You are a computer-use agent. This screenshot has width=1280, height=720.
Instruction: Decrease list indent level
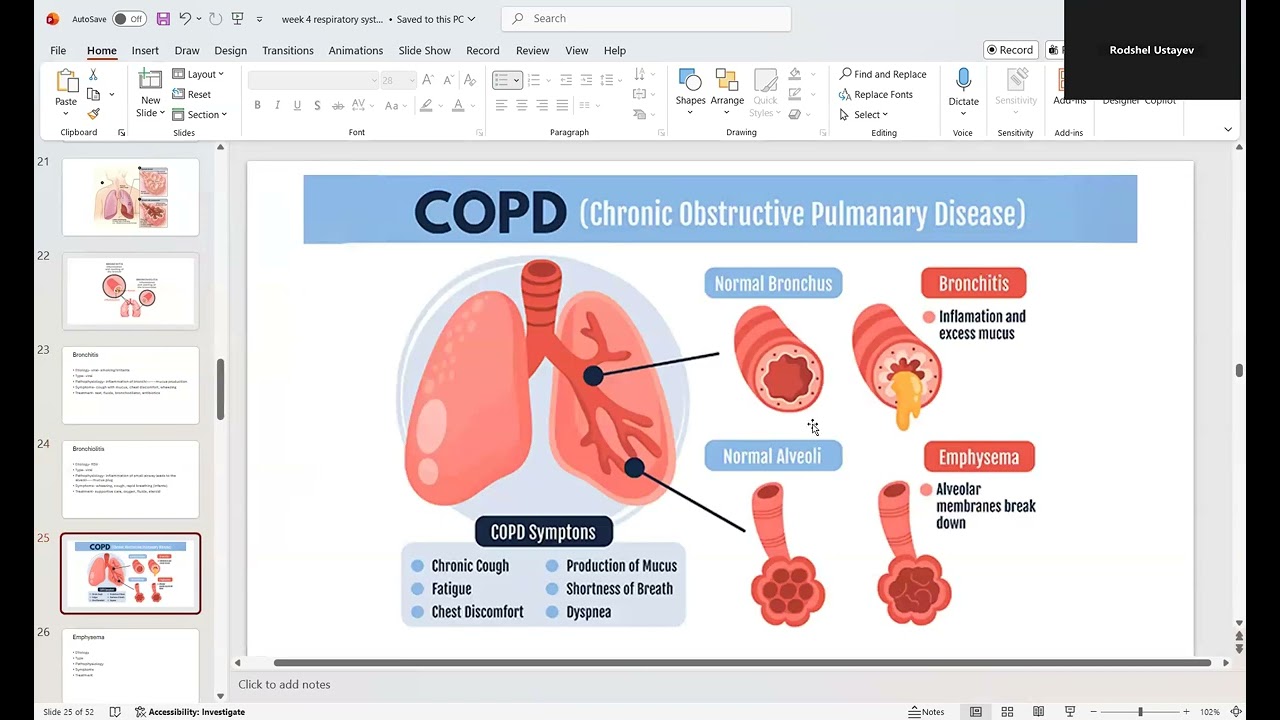[x=566, y=80]
